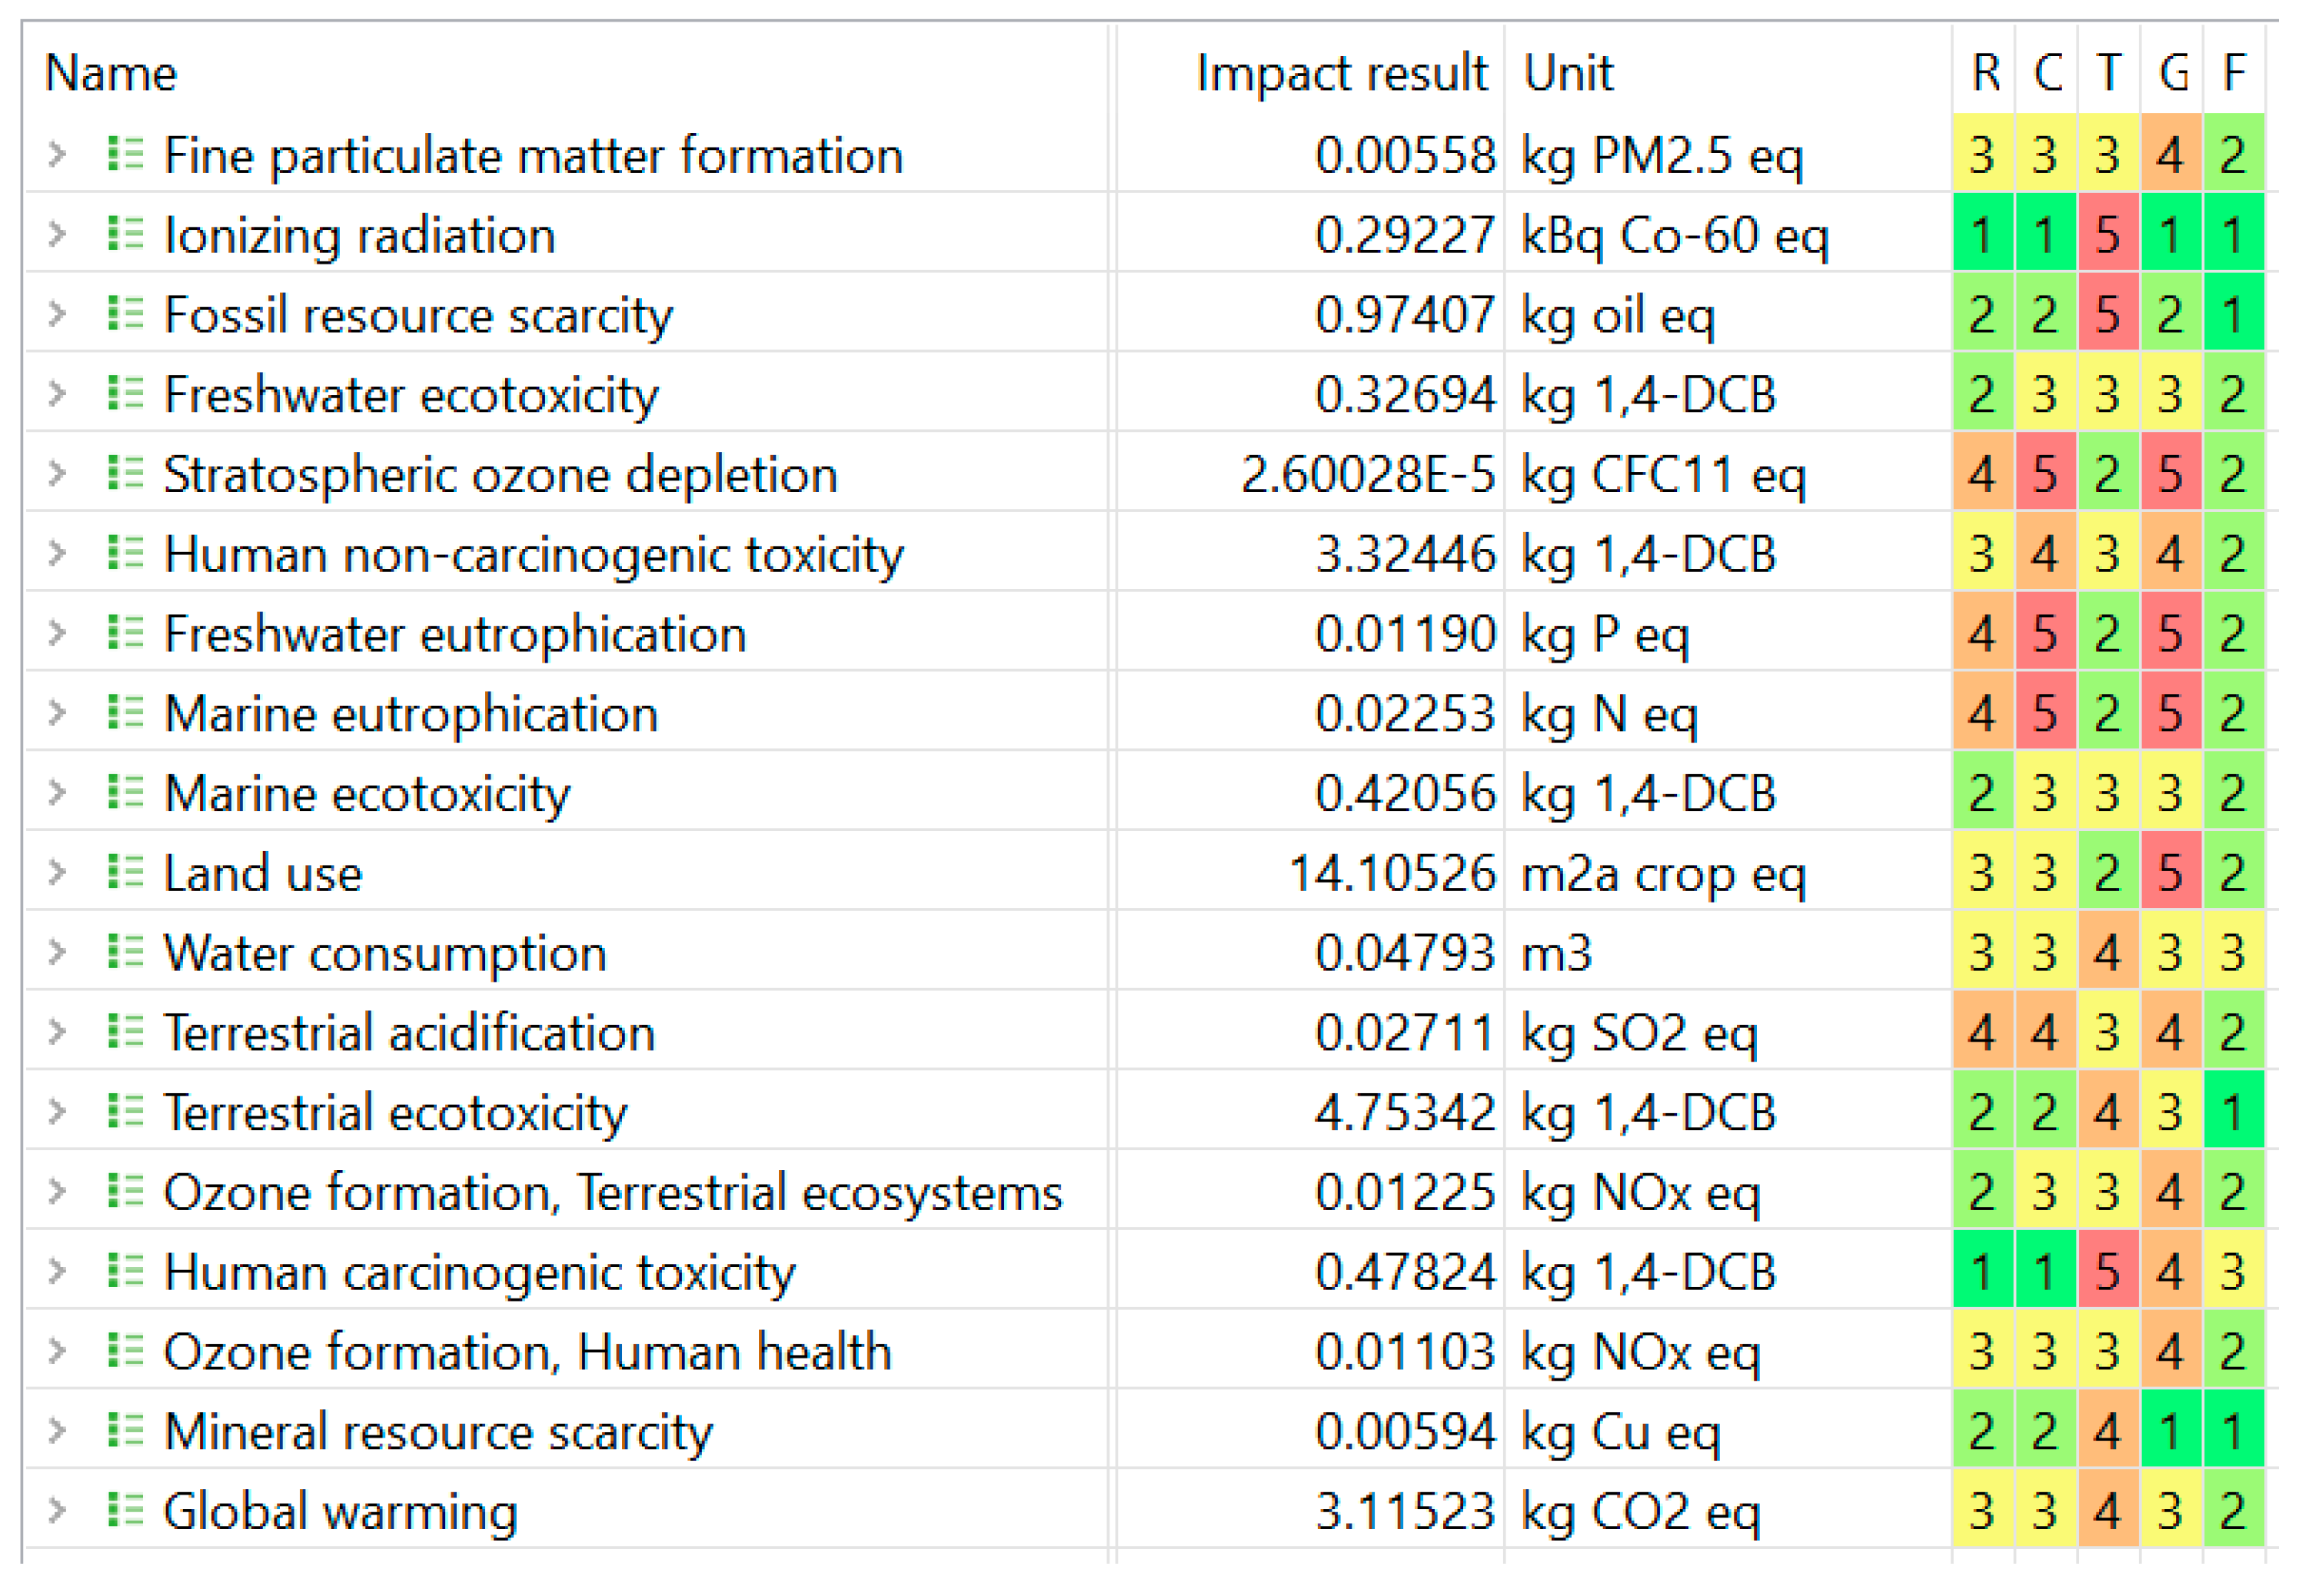
Task: Click the Ionizing radiation row icon
Action: click(x=125, y=234)
